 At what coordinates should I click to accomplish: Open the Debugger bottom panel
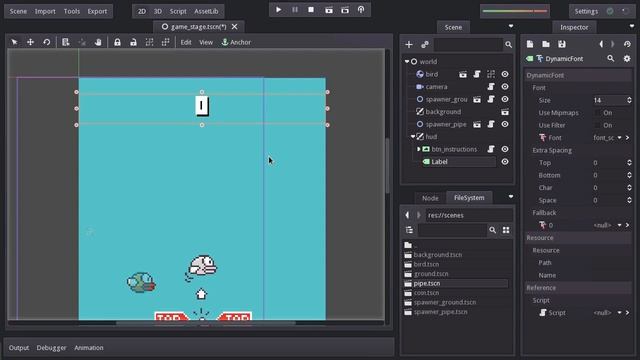tap(51, 348)
